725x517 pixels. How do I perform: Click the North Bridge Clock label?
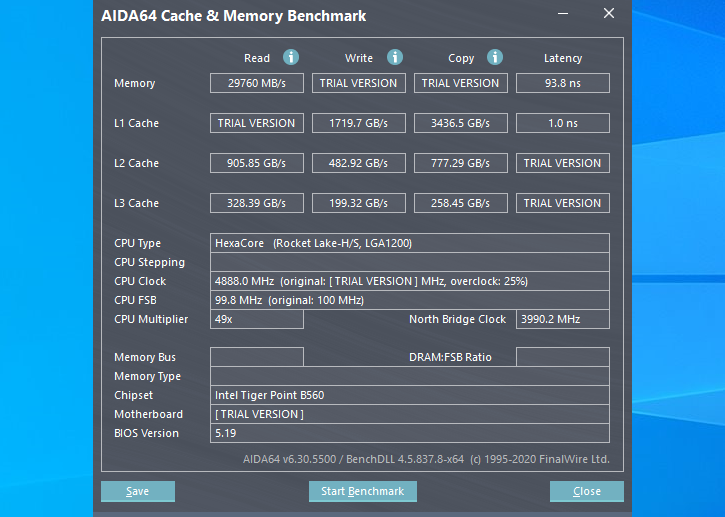pos(457,320)
